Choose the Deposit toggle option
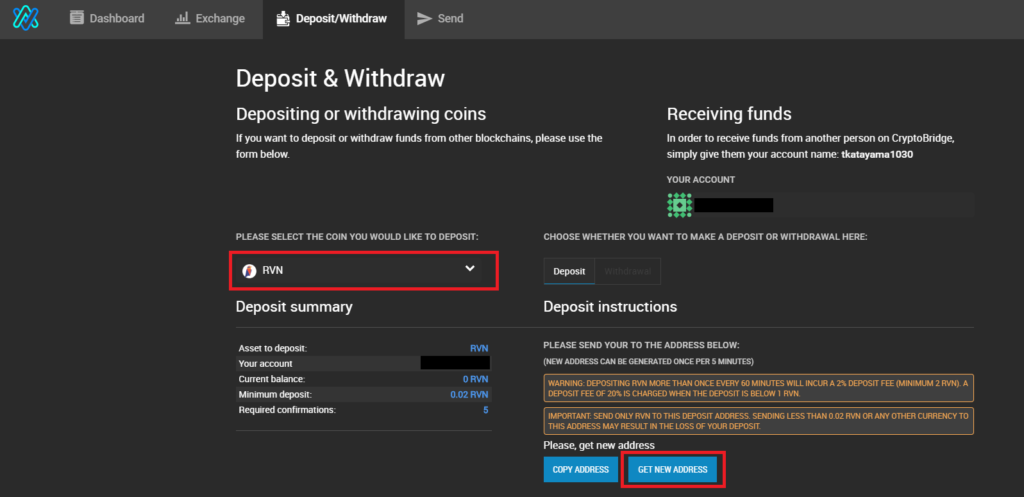Image resolution: width=1024 pixels, height=497 pixels. click(x=569, y=271)
